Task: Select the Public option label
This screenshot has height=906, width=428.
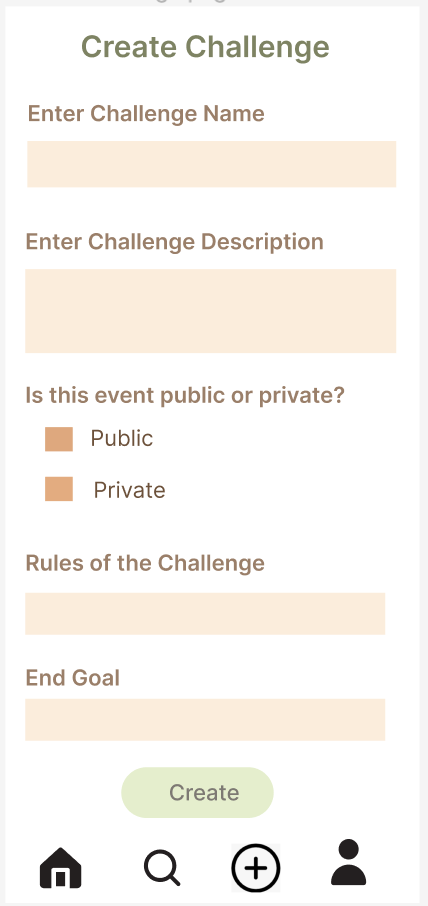Action: pos(122,439)
